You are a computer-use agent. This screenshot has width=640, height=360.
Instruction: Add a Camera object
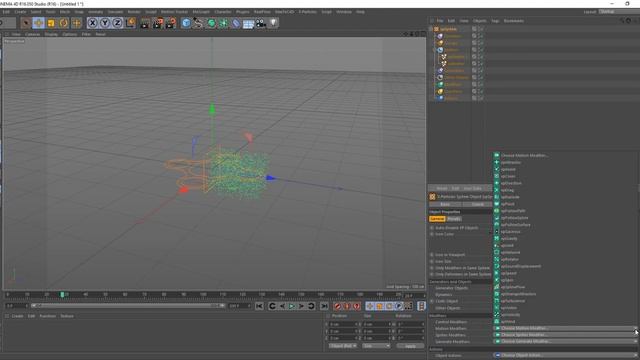pyautogui.click(x=261, y=23)
